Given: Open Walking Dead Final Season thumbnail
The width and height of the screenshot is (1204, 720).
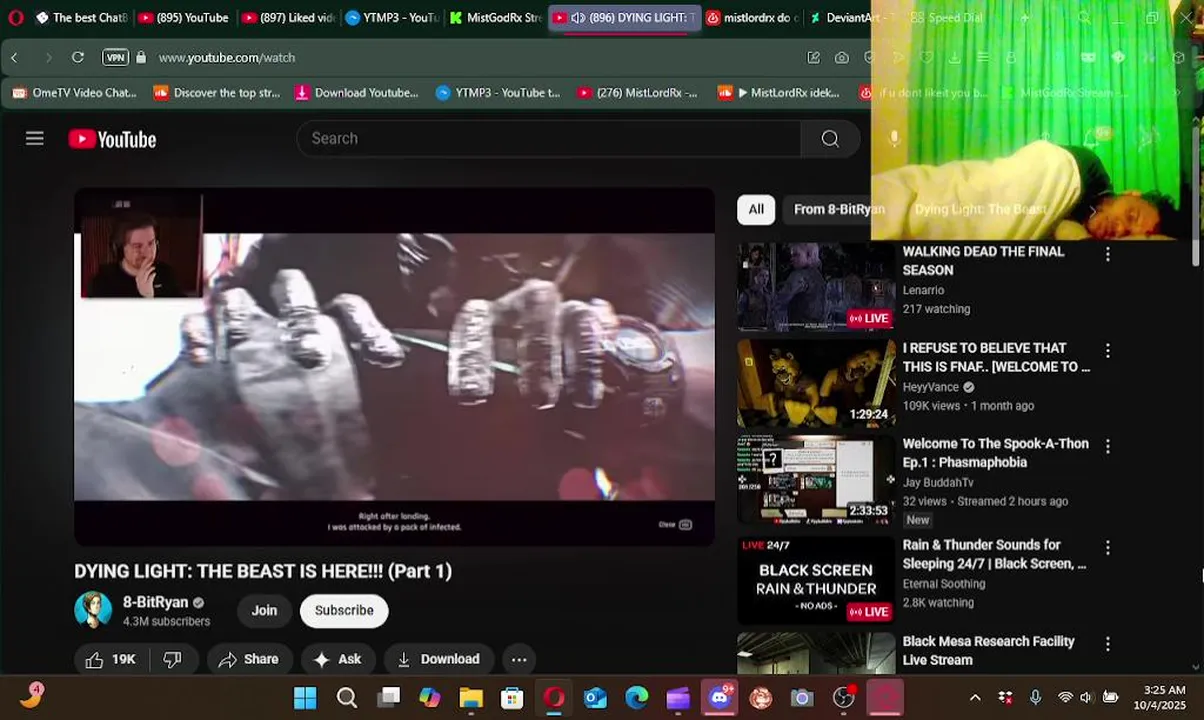Looking at the screenshot, I should tap(816, 286).
